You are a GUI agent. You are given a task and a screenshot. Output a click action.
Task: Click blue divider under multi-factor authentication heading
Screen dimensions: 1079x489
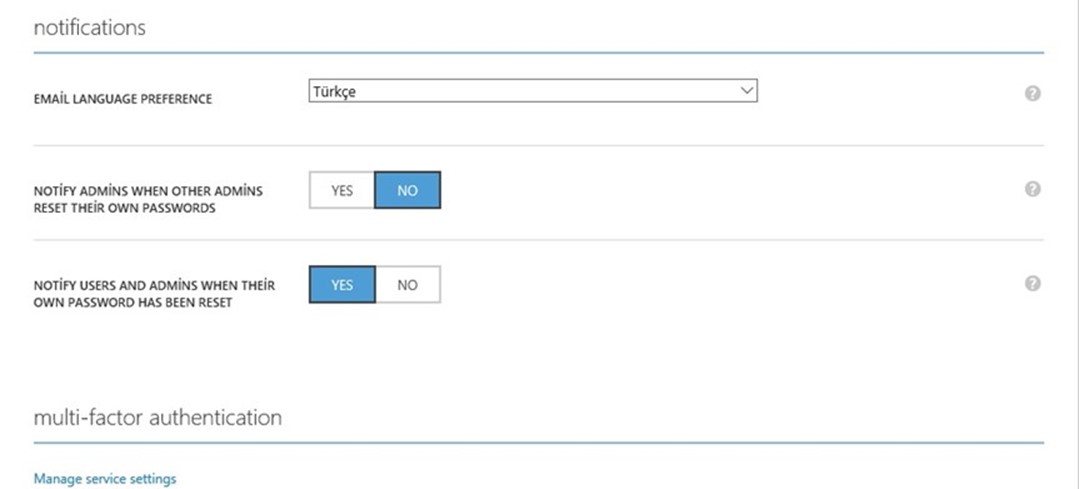pyautogui.click(x=539, y=443)
